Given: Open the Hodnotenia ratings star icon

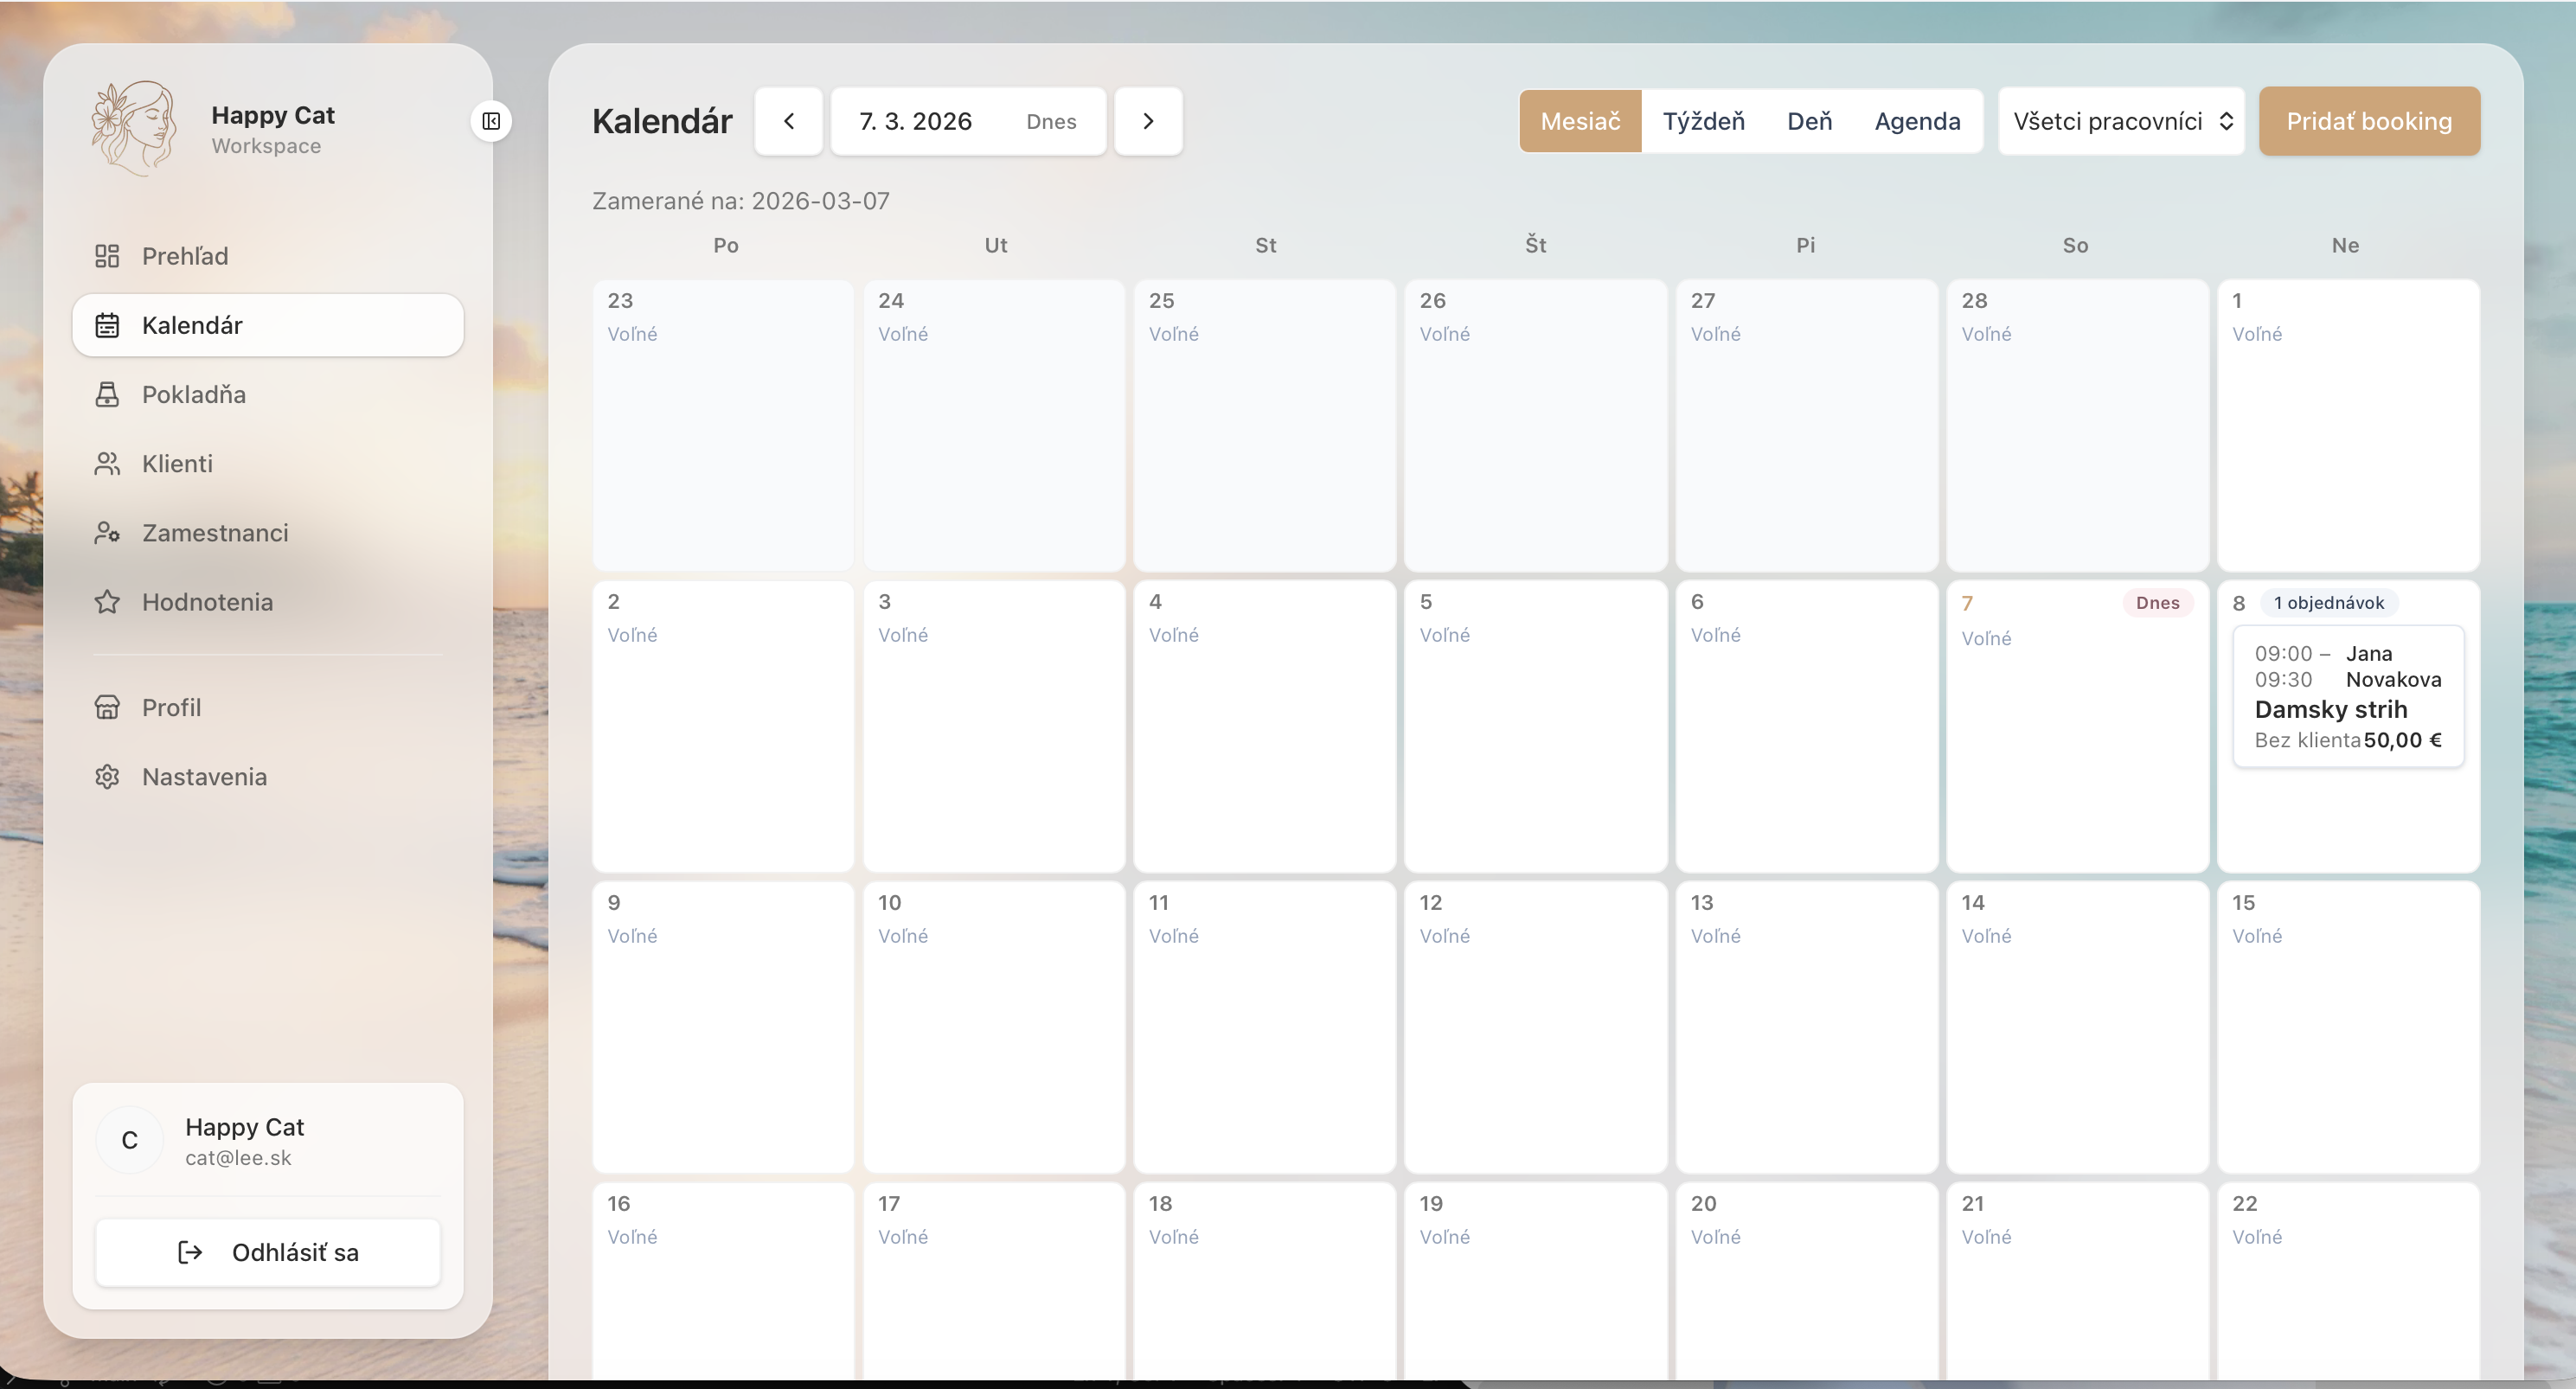Looking at the screenshot, I should [x=108, y=601].
